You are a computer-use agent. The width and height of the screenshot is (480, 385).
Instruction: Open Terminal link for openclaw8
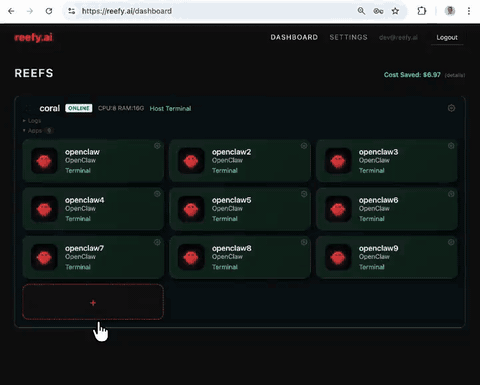[x=225, y=267]
